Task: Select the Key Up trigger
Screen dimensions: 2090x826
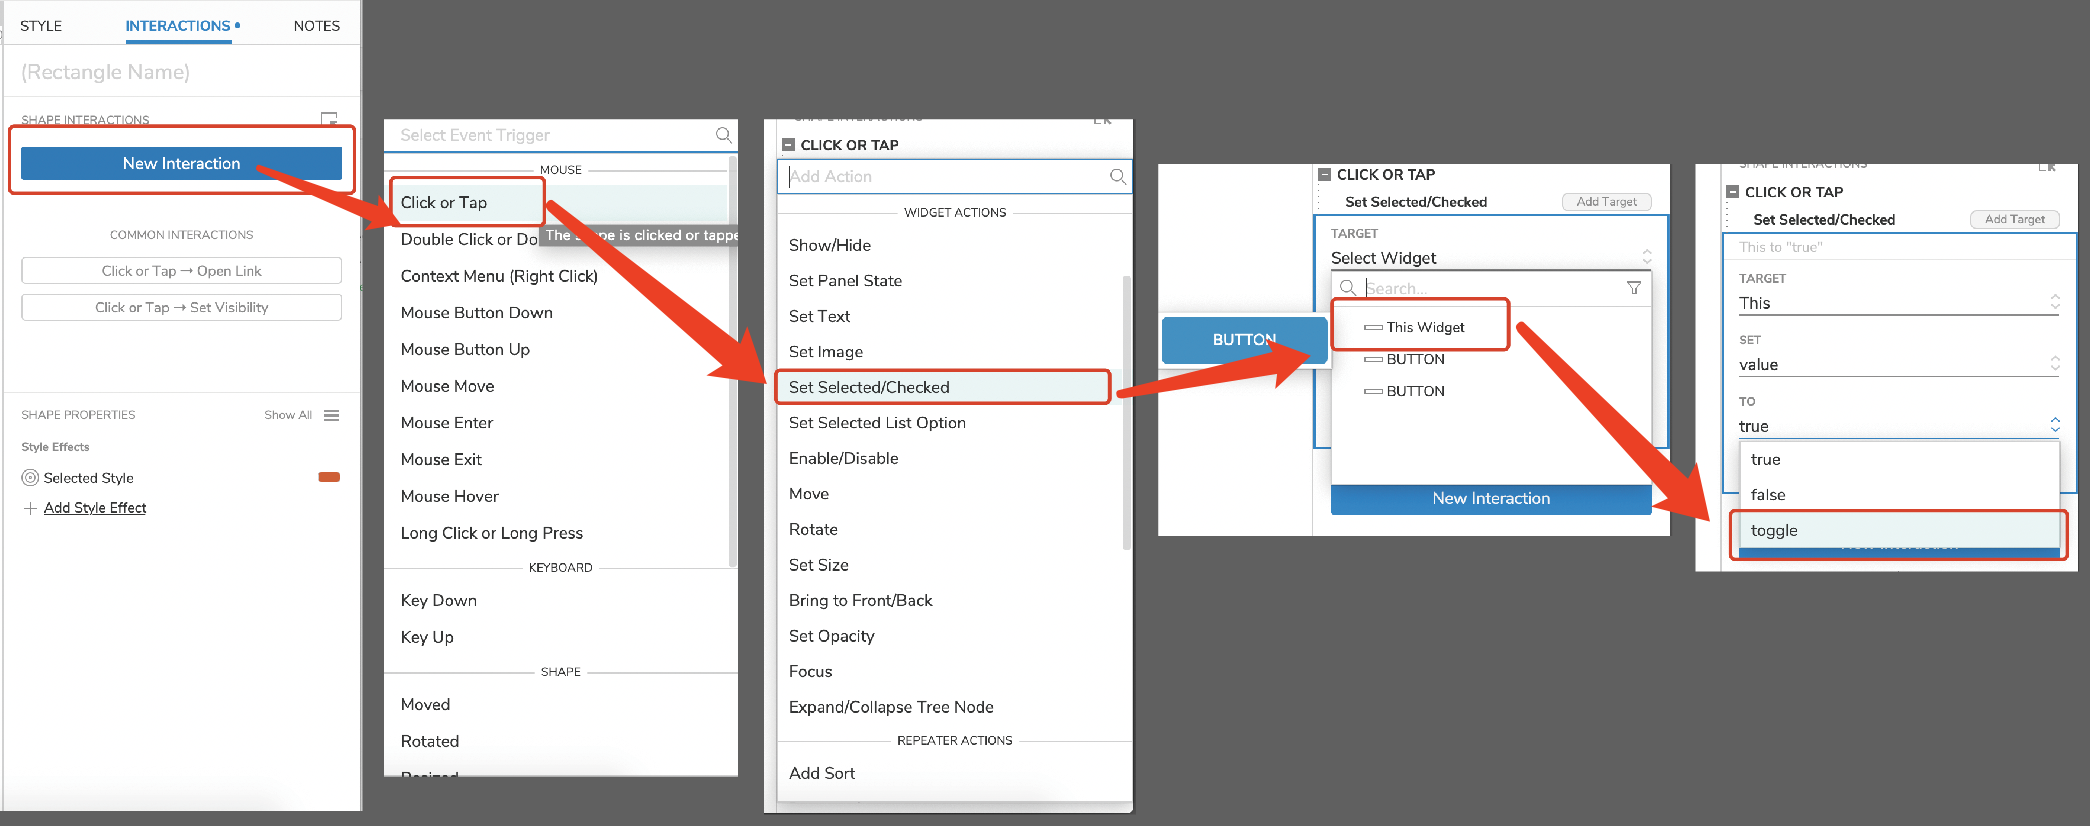Action: (x=427, y=637)
